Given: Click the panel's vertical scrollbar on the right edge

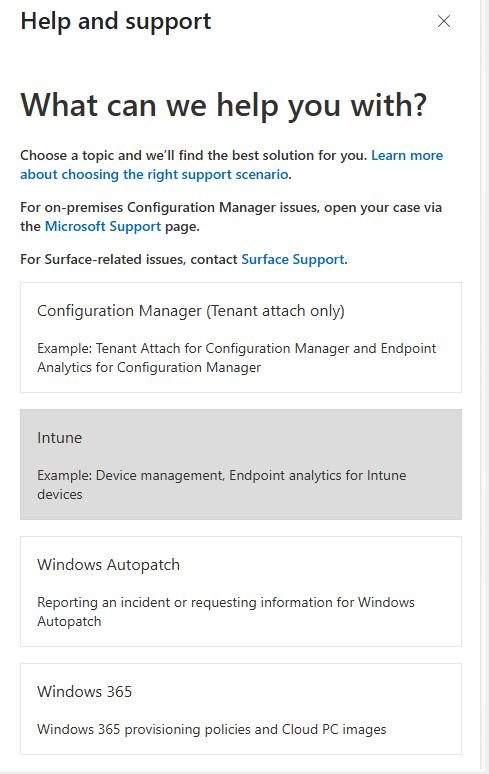Looking at the screenshot, I should point(484,387).
